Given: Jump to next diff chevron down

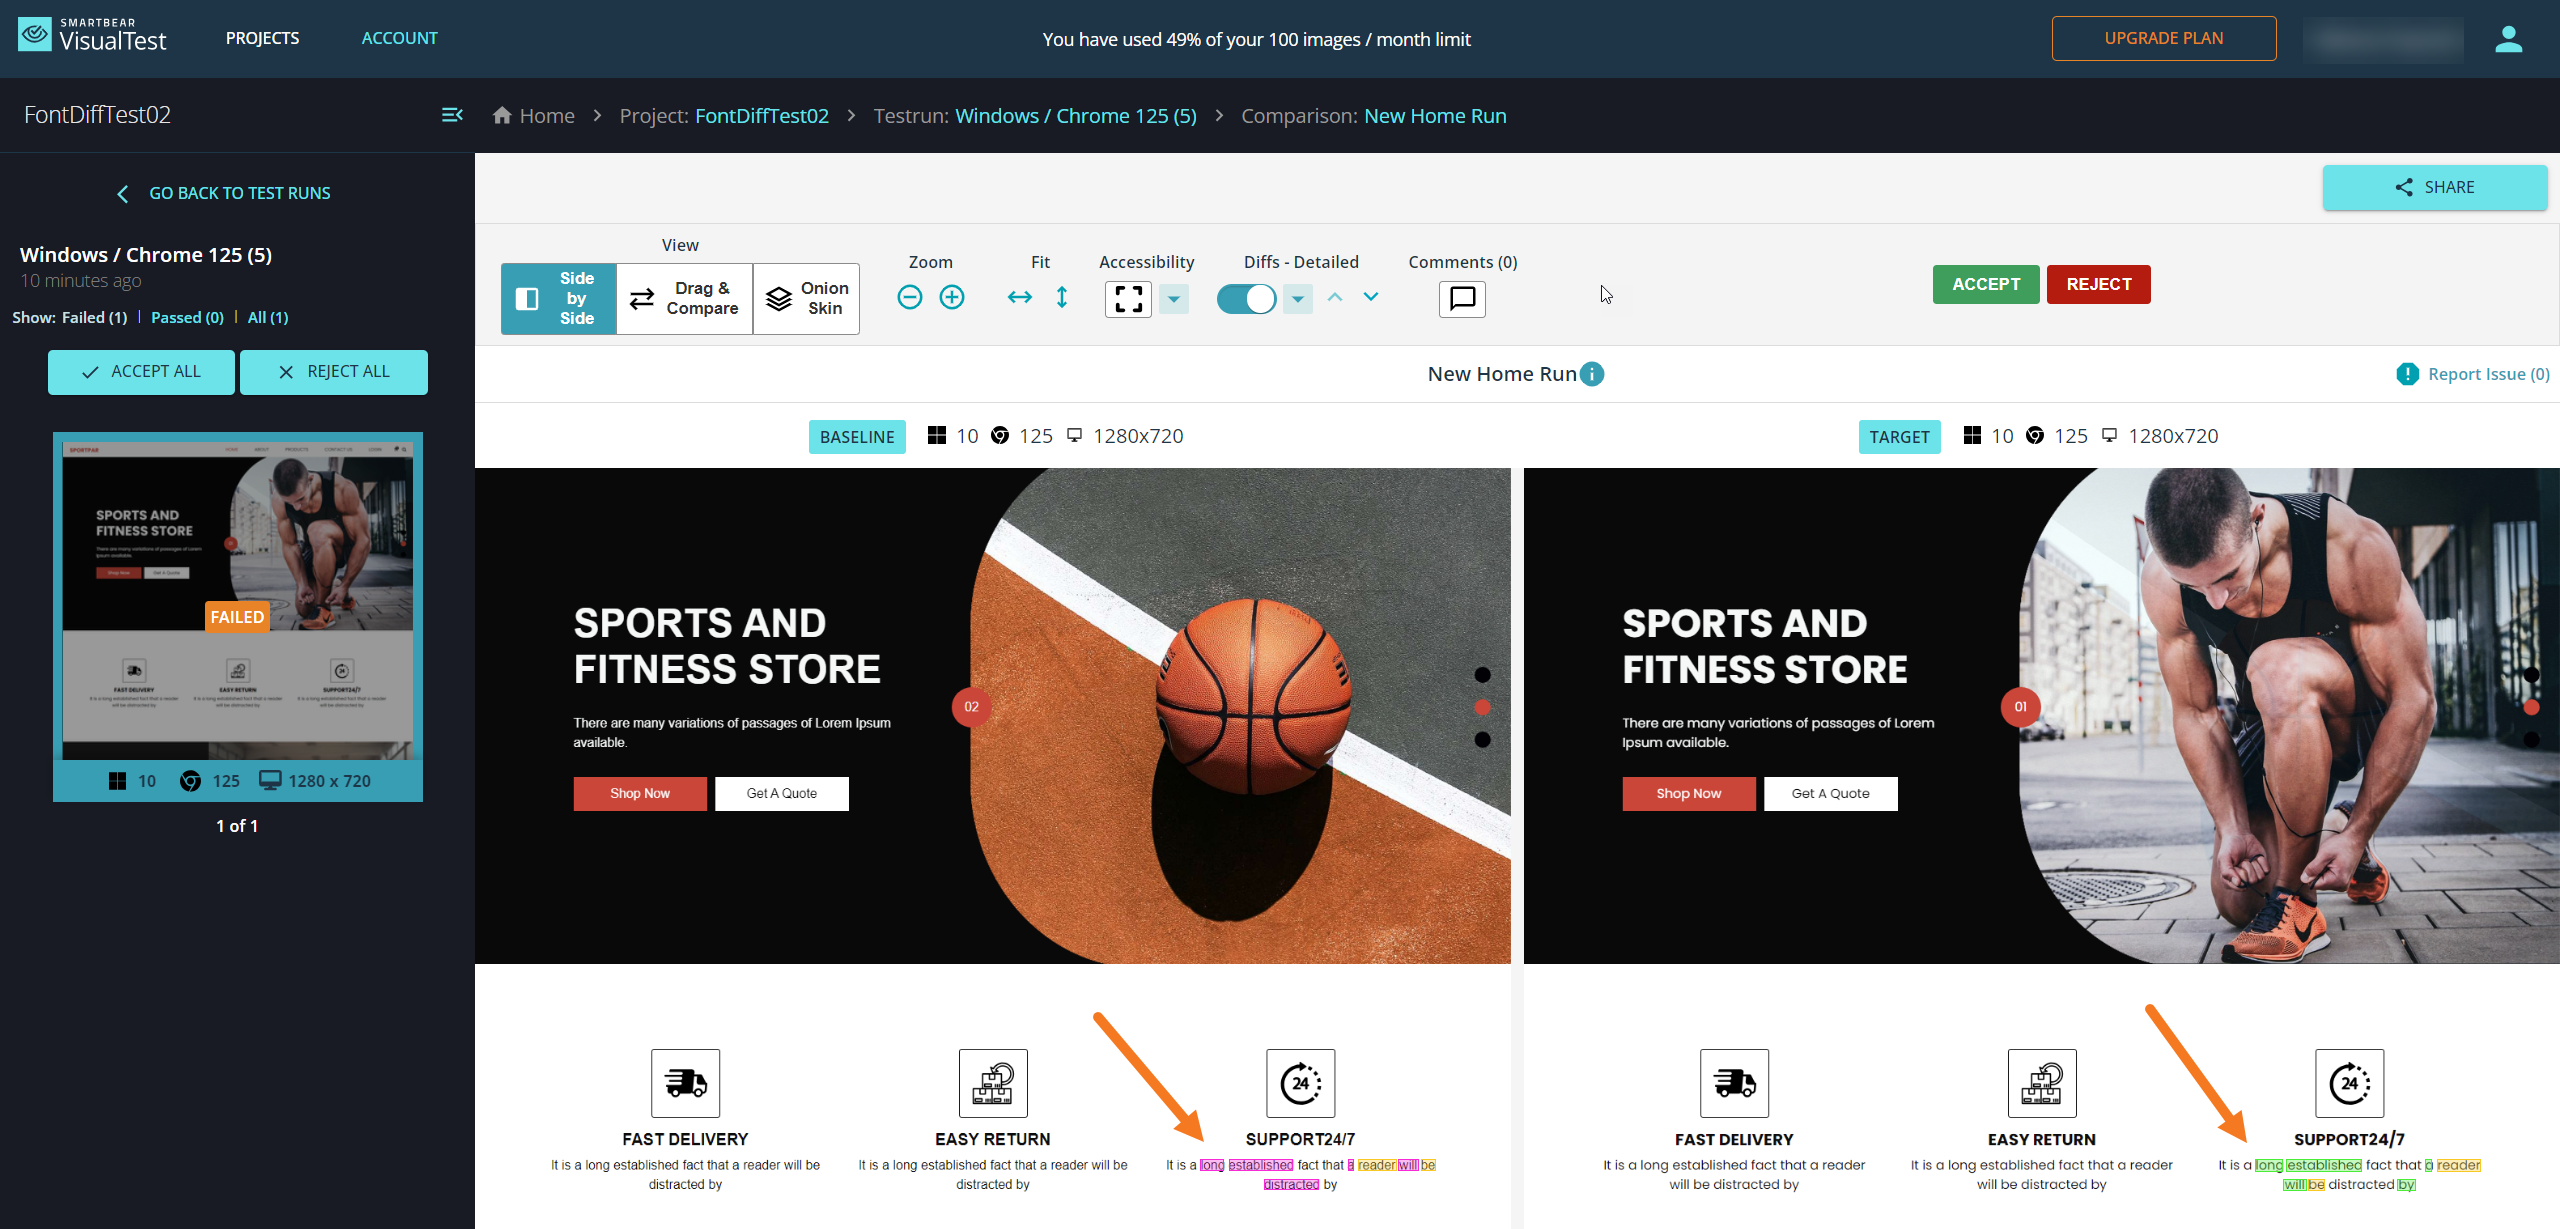Looking at the screenshot, I should [x=1371, y=297].
